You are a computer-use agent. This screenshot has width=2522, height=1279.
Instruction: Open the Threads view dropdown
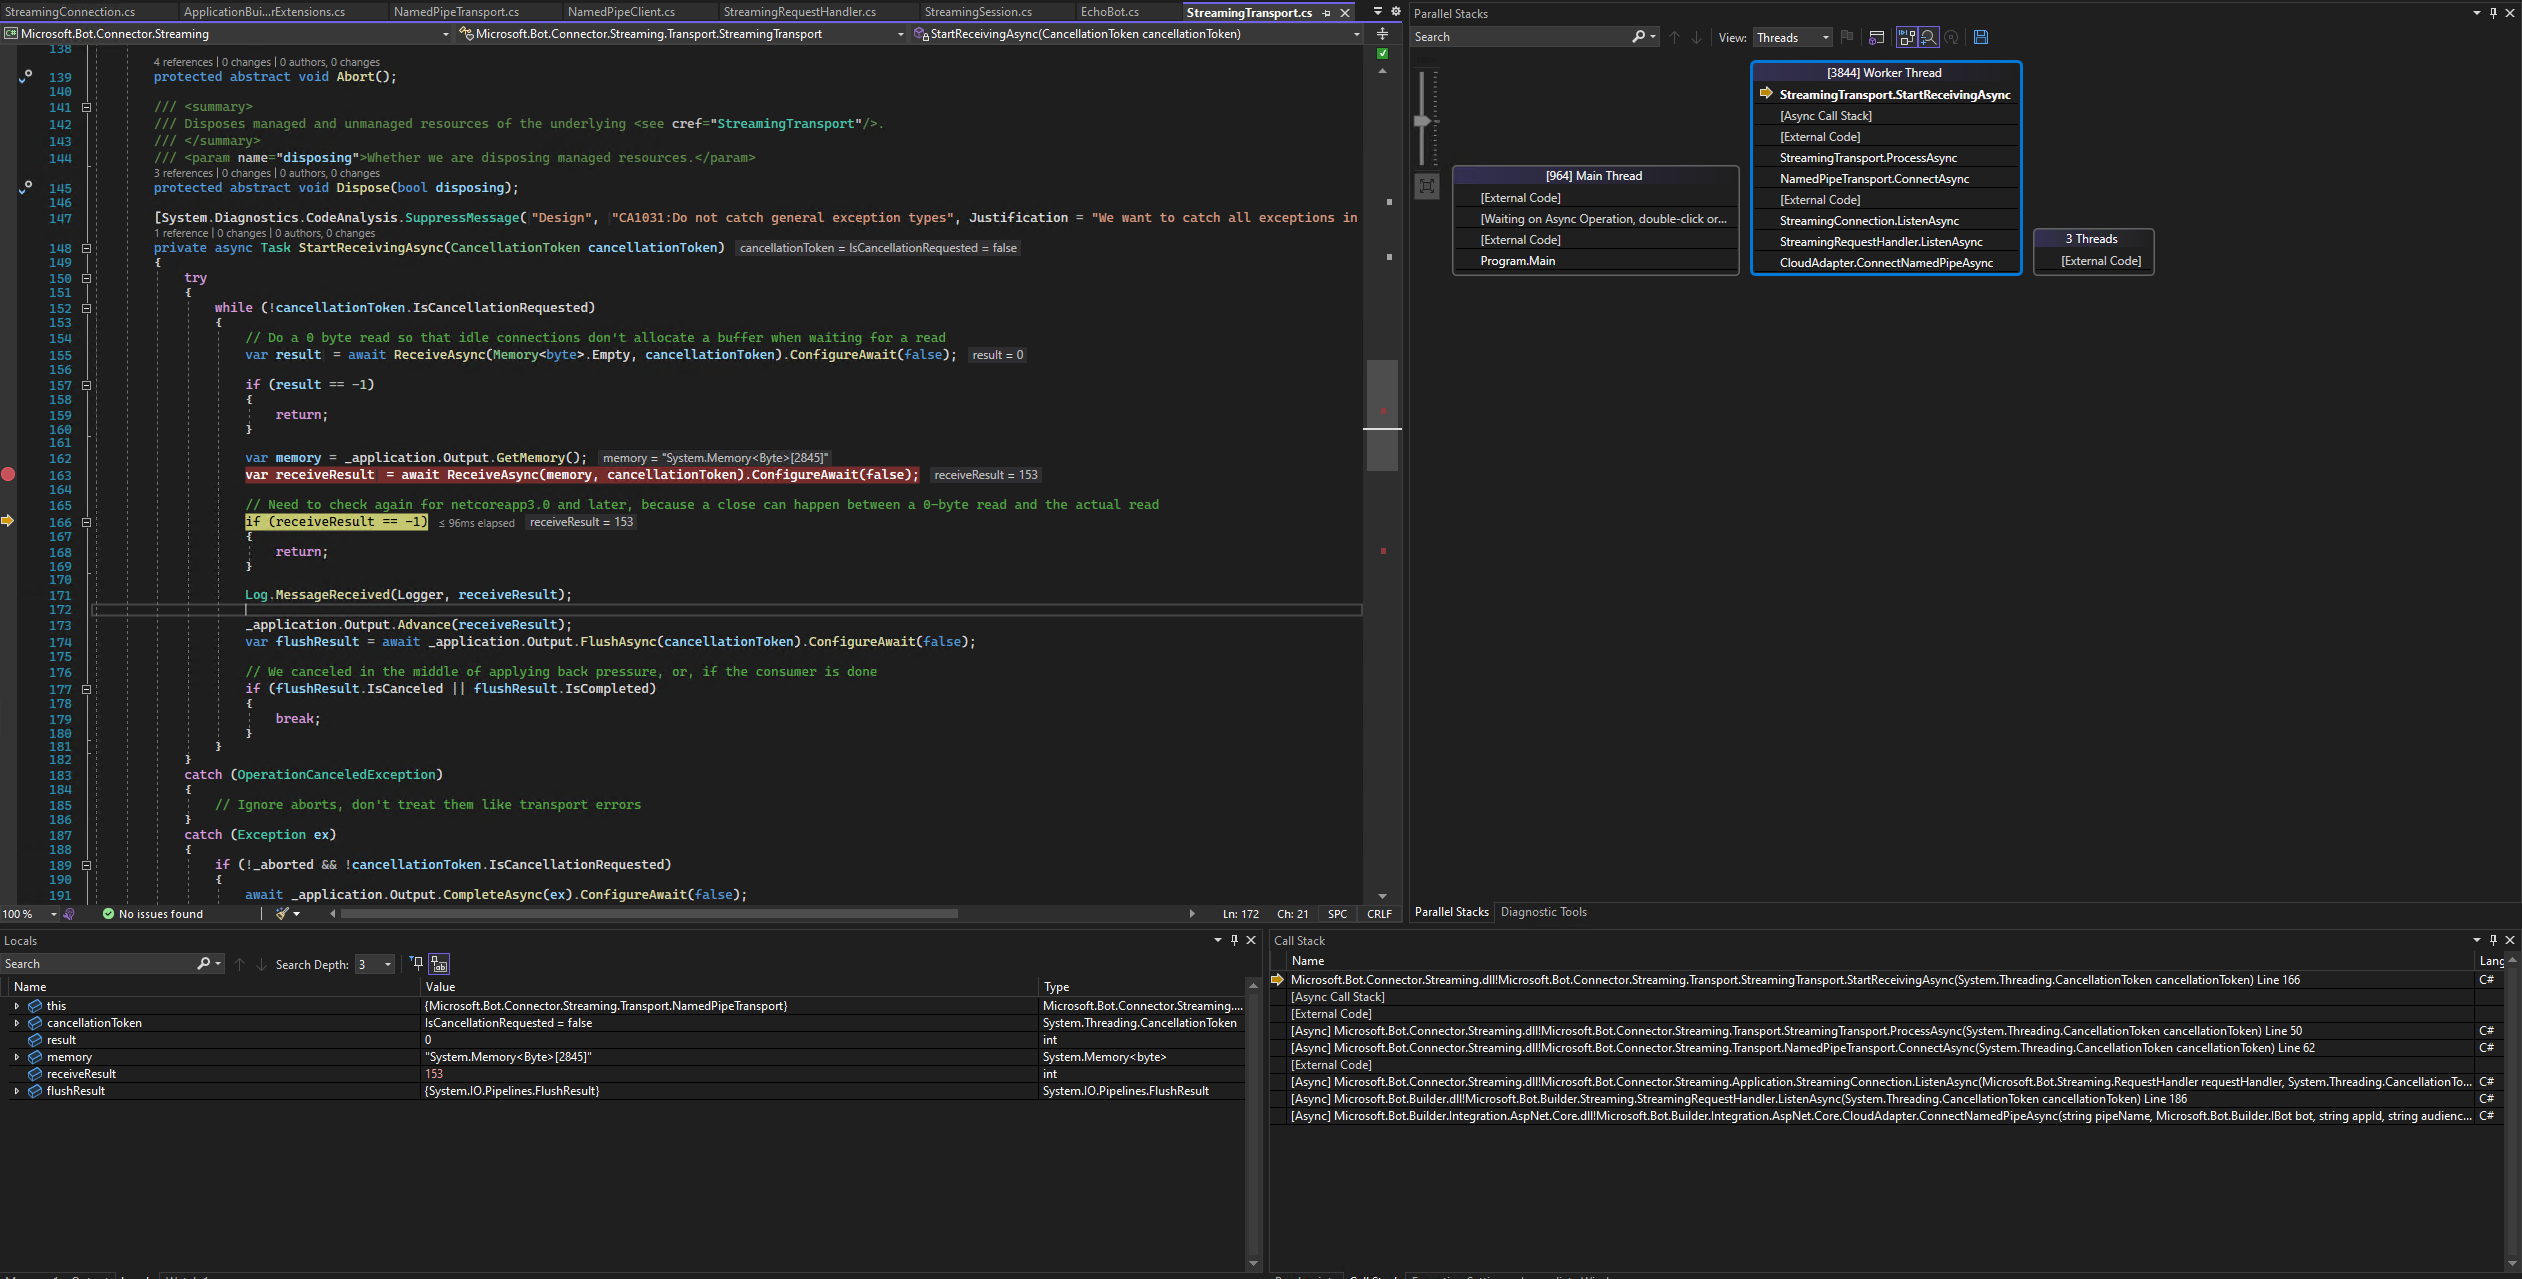coord(1823,37)
